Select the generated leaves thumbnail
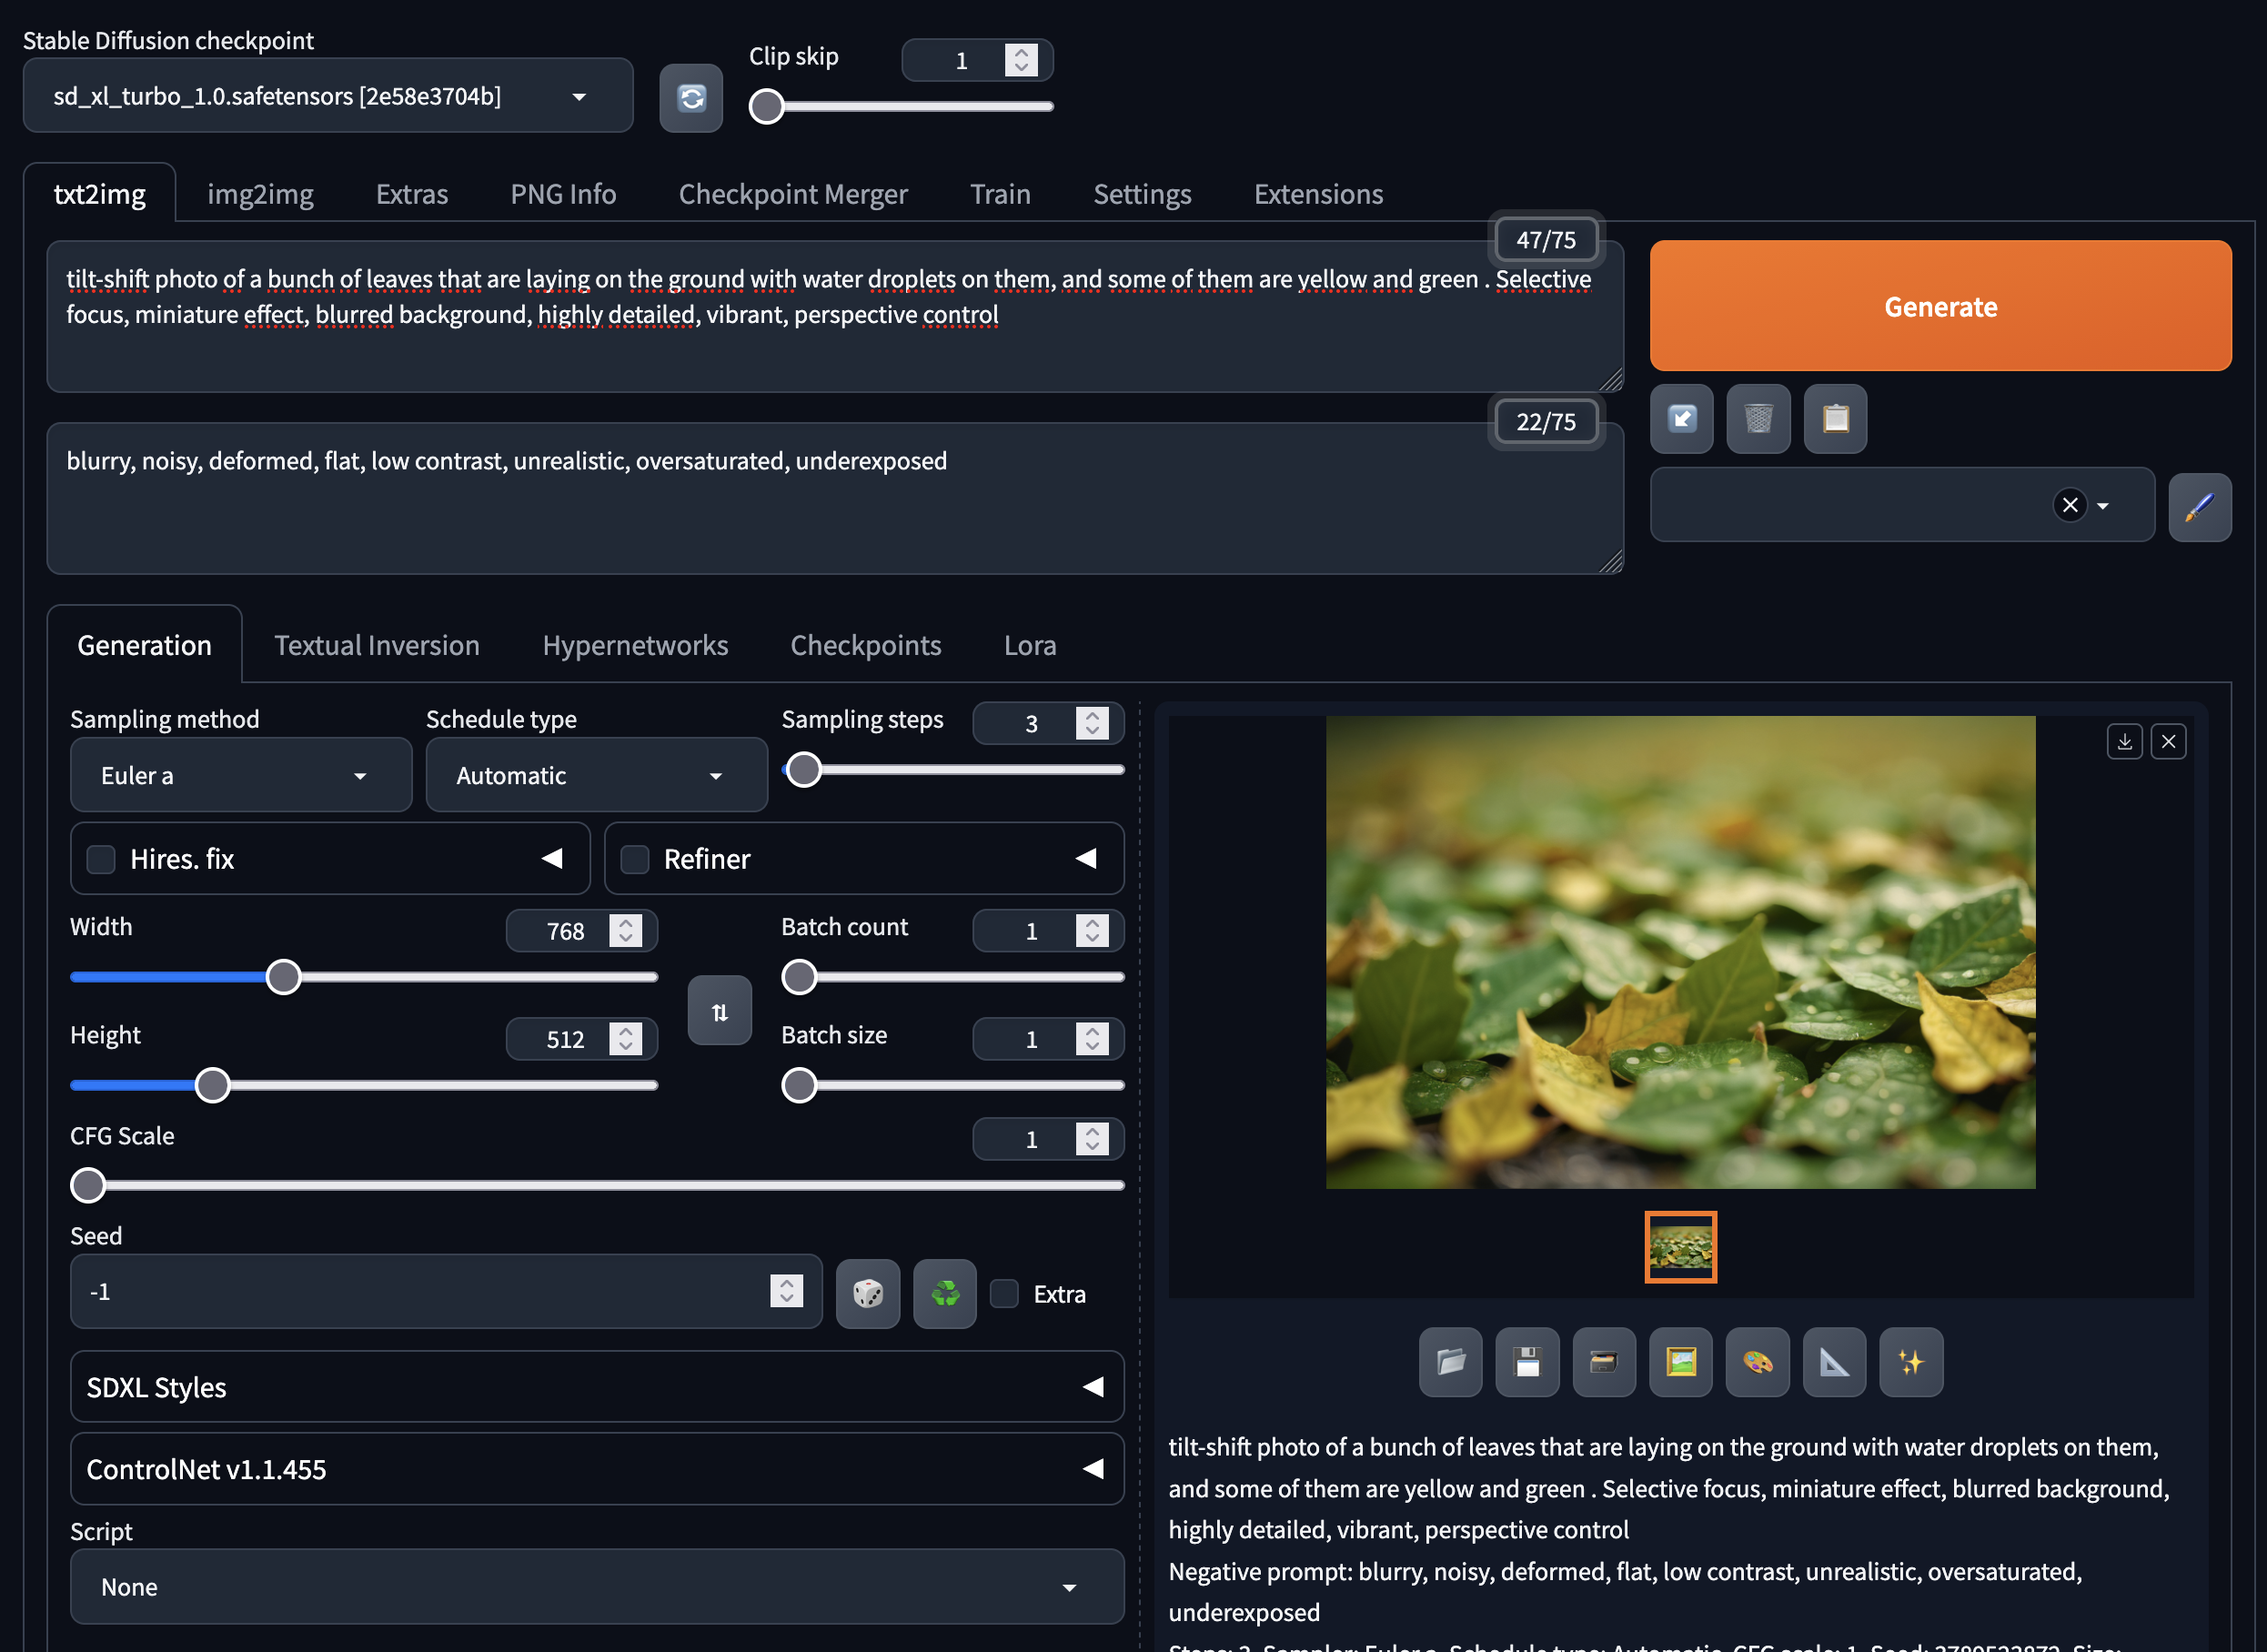Image resolution: width=2267 pixels, height=1652 pixels. pos(1680,1246)
